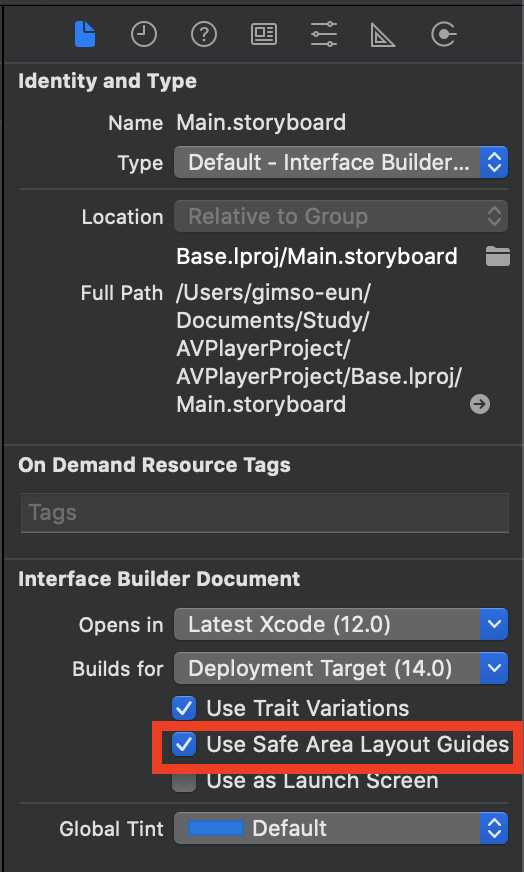This screenshot has width=524, height=872.
Task: Reveal full path in Finder arrow
Action: pyautogui.click(x=479, y=404)
